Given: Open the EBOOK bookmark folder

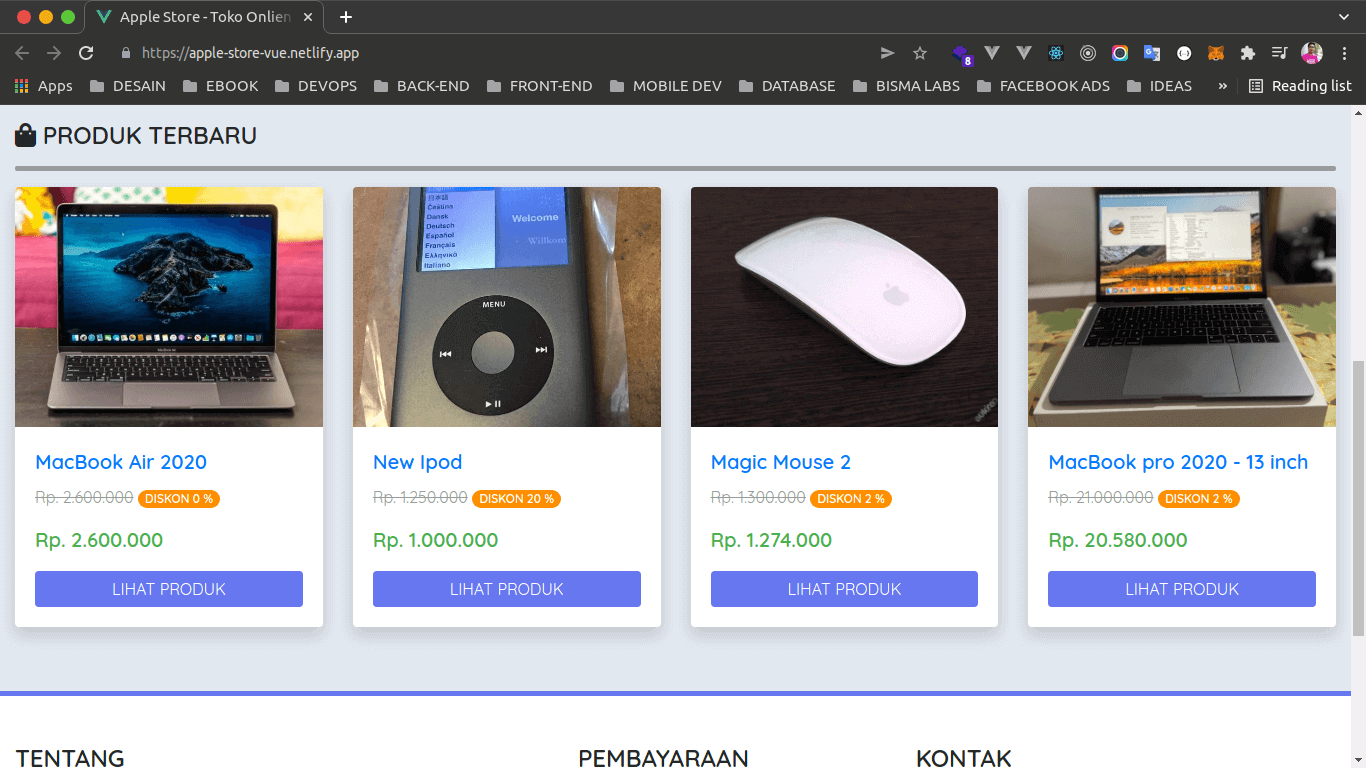Looking at the screenshot, I should 221,86.
